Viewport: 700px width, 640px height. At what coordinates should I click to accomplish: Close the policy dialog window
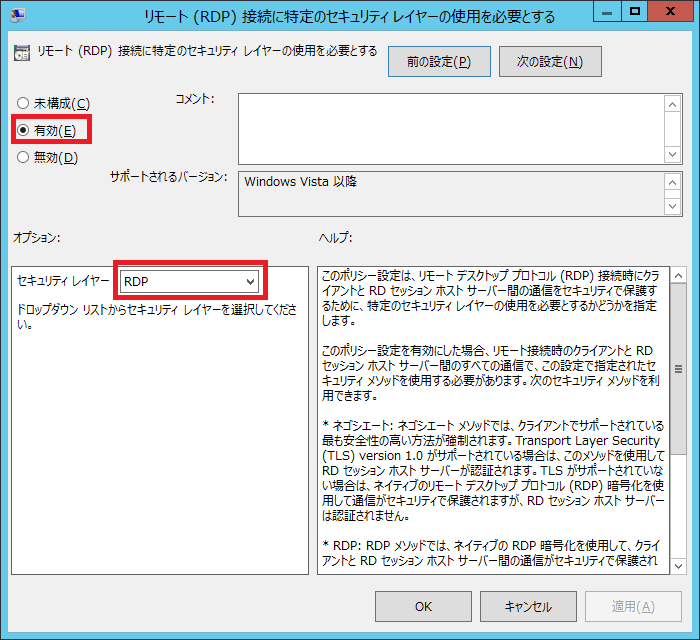coord(670,12)
